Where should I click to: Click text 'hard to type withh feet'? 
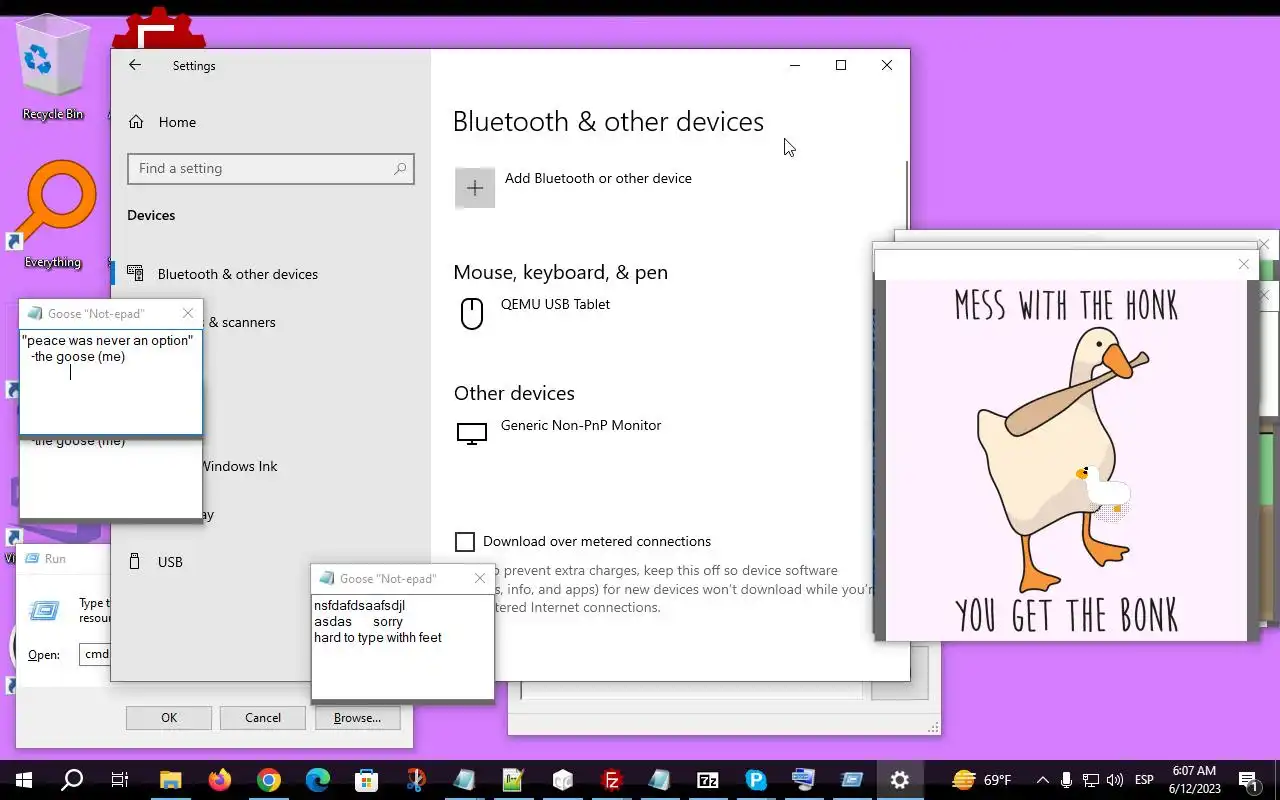[x=378, y=638]
